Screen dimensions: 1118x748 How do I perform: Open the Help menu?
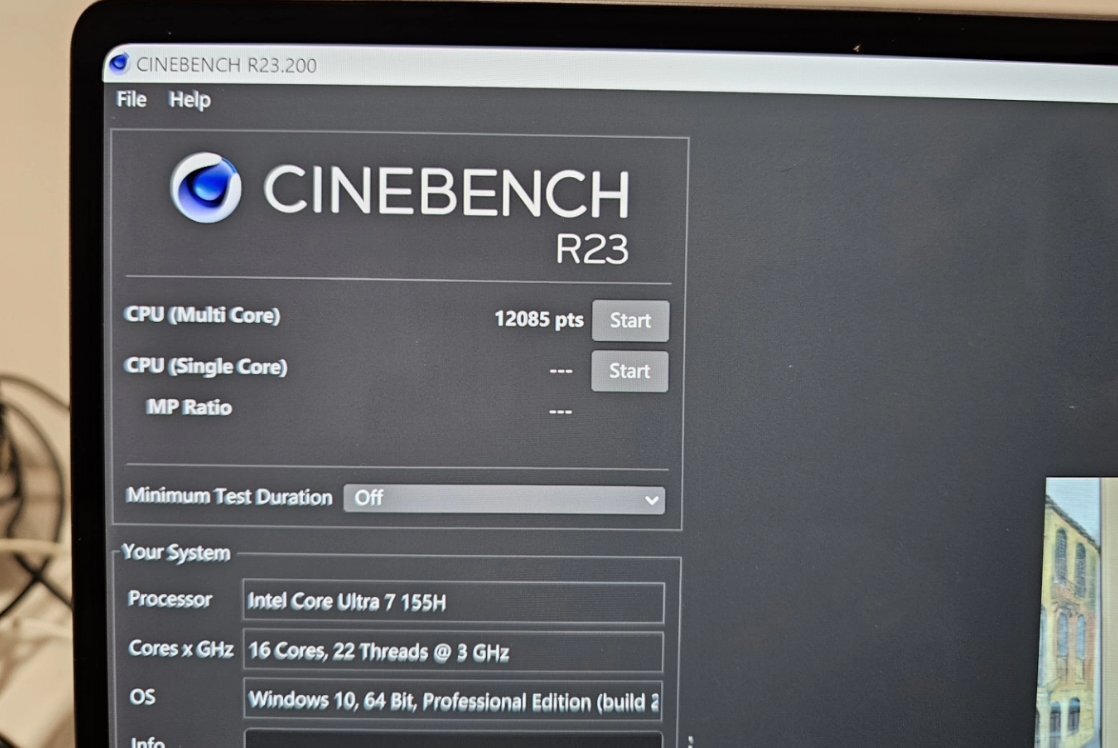point(189,100)
